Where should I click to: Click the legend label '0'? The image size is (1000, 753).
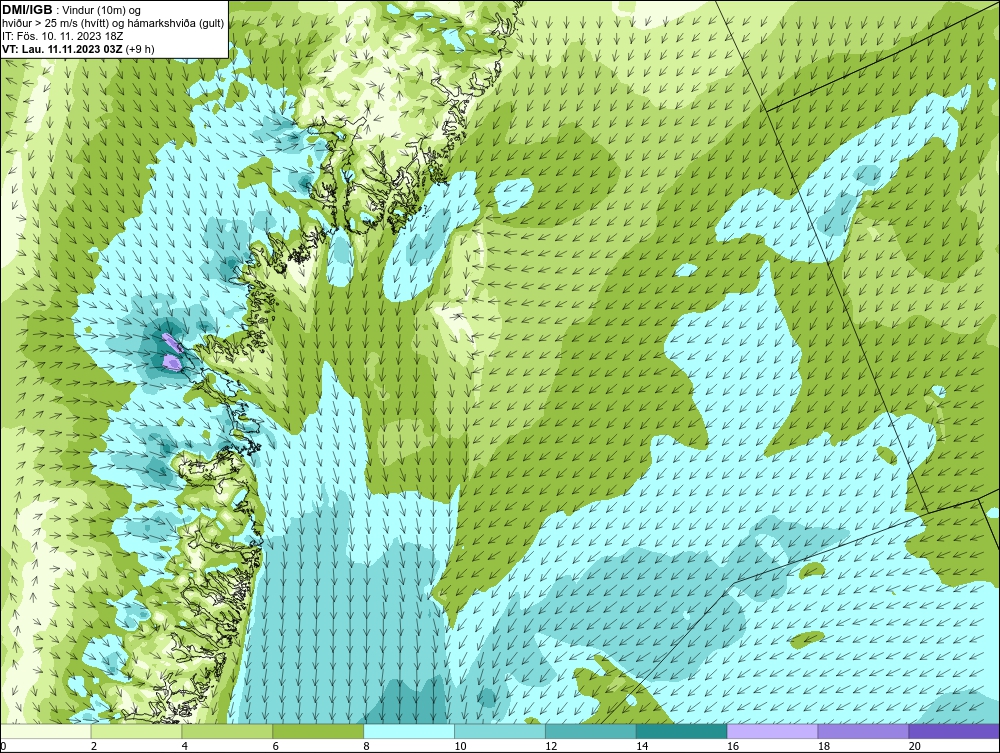(x=4, y=746)
